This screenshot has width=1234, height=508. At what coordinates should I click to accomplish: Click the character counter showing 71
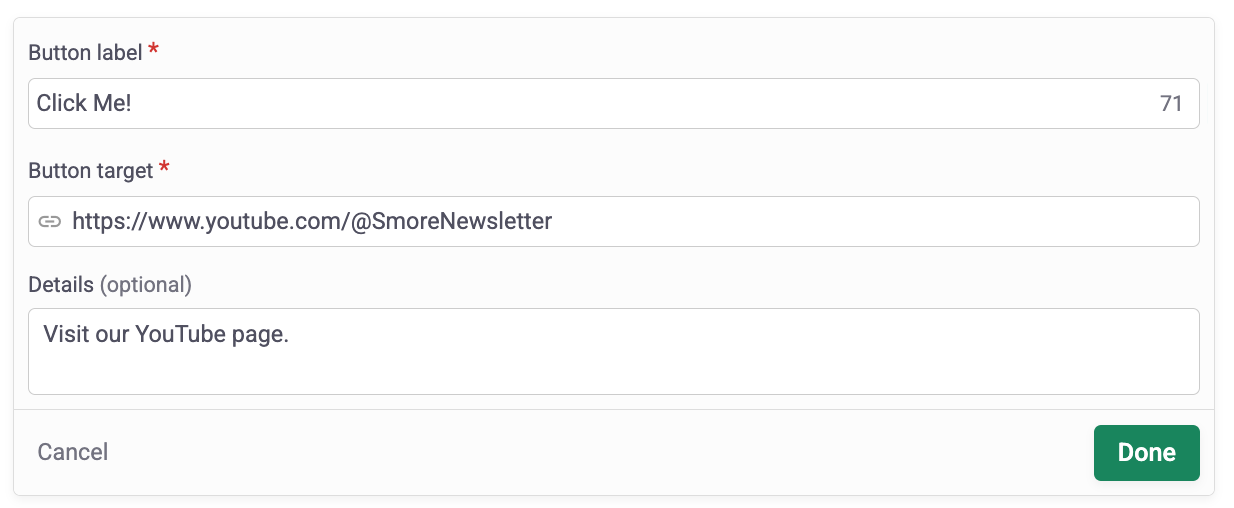coord(1171,104)
